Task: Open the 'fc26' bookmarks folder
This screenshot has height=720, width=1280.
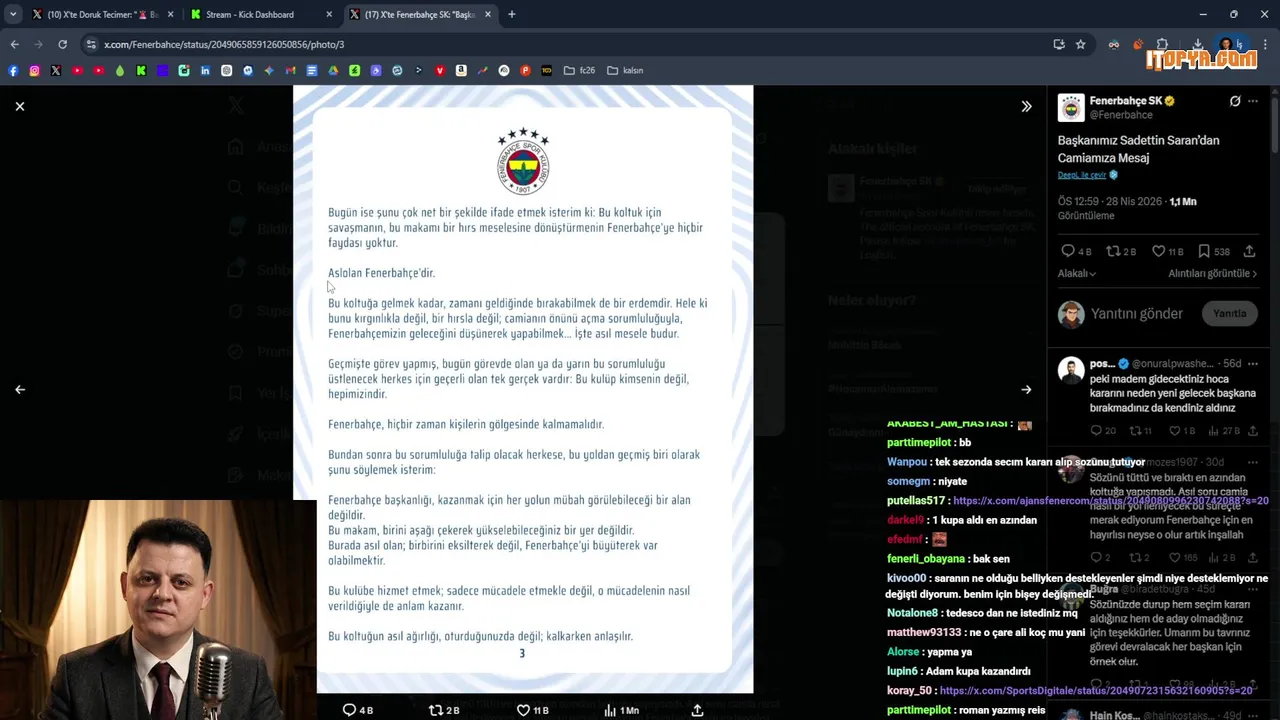Action: 580,70
